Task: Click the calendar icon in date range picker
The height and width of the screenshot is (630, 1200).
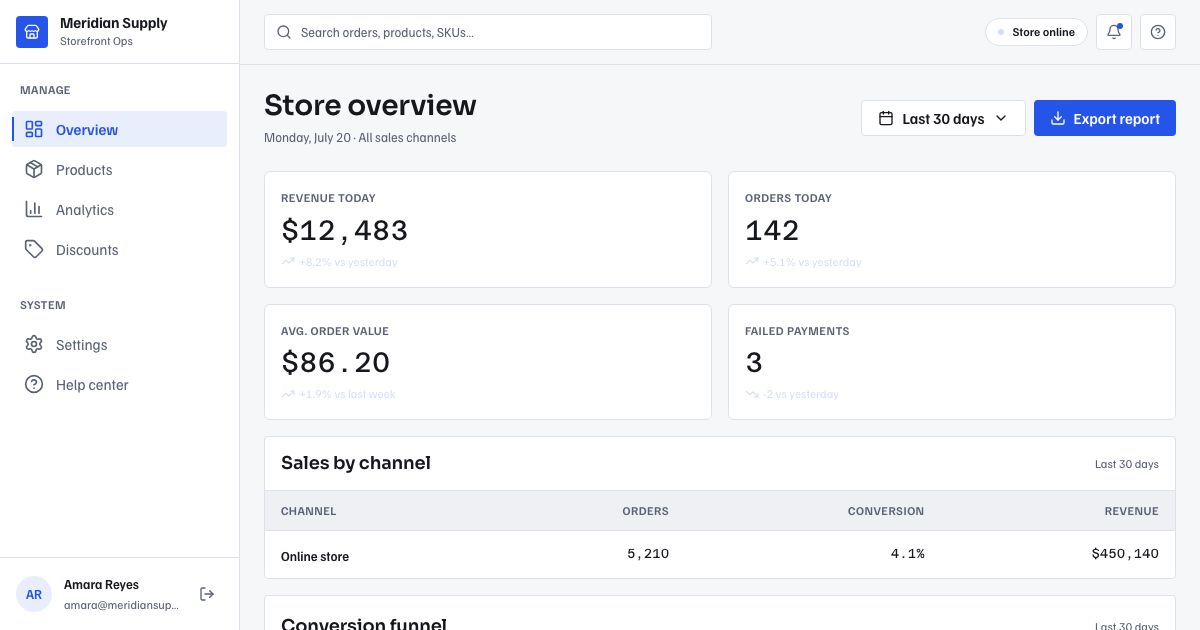Action: pos(886,118)
